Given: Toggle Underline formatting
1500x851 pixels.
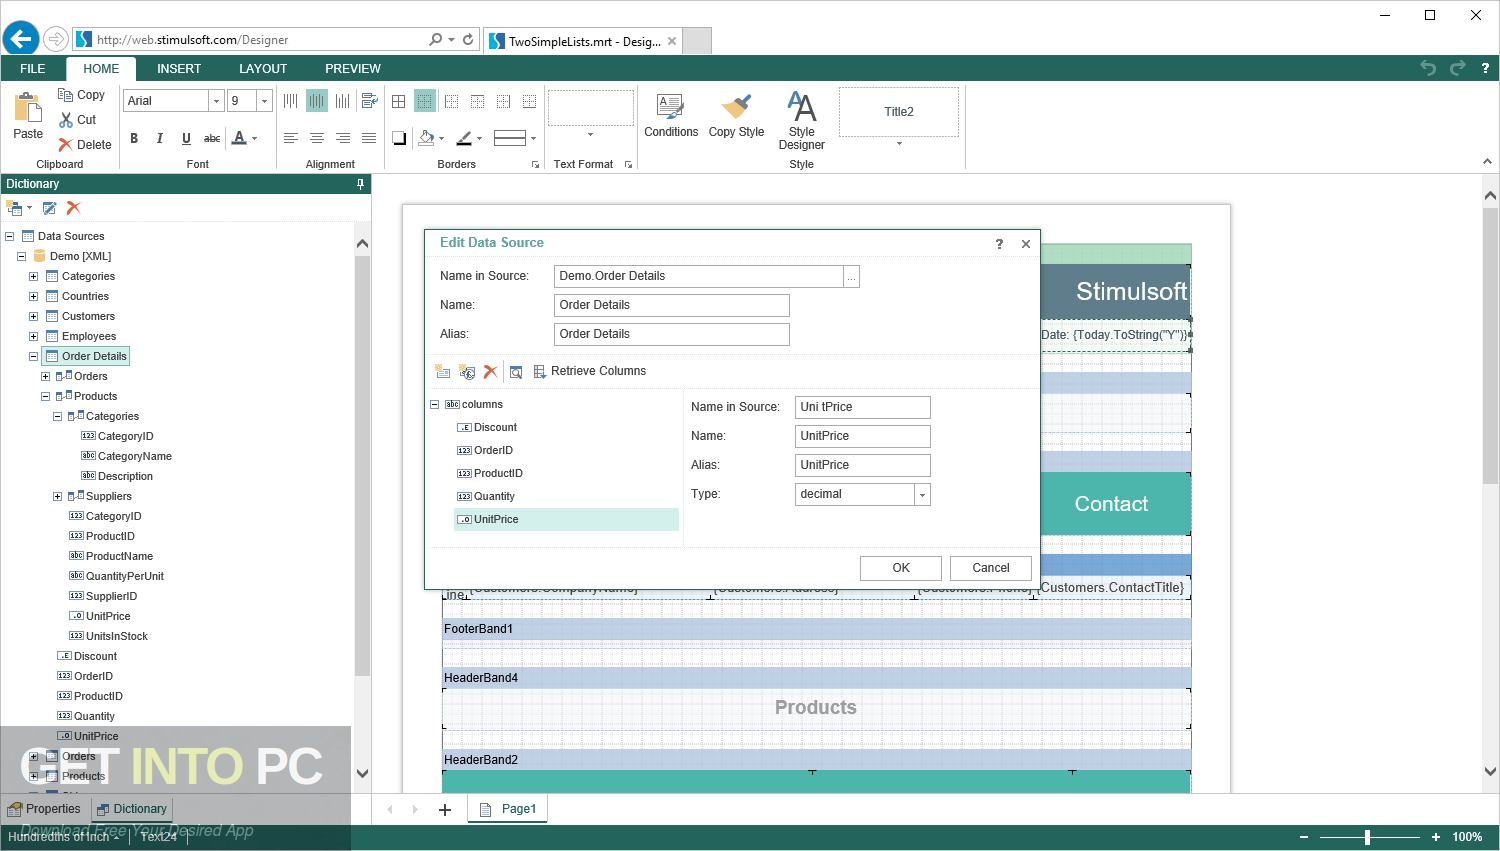Looking at the screenshot, I should tap(186, 138).
